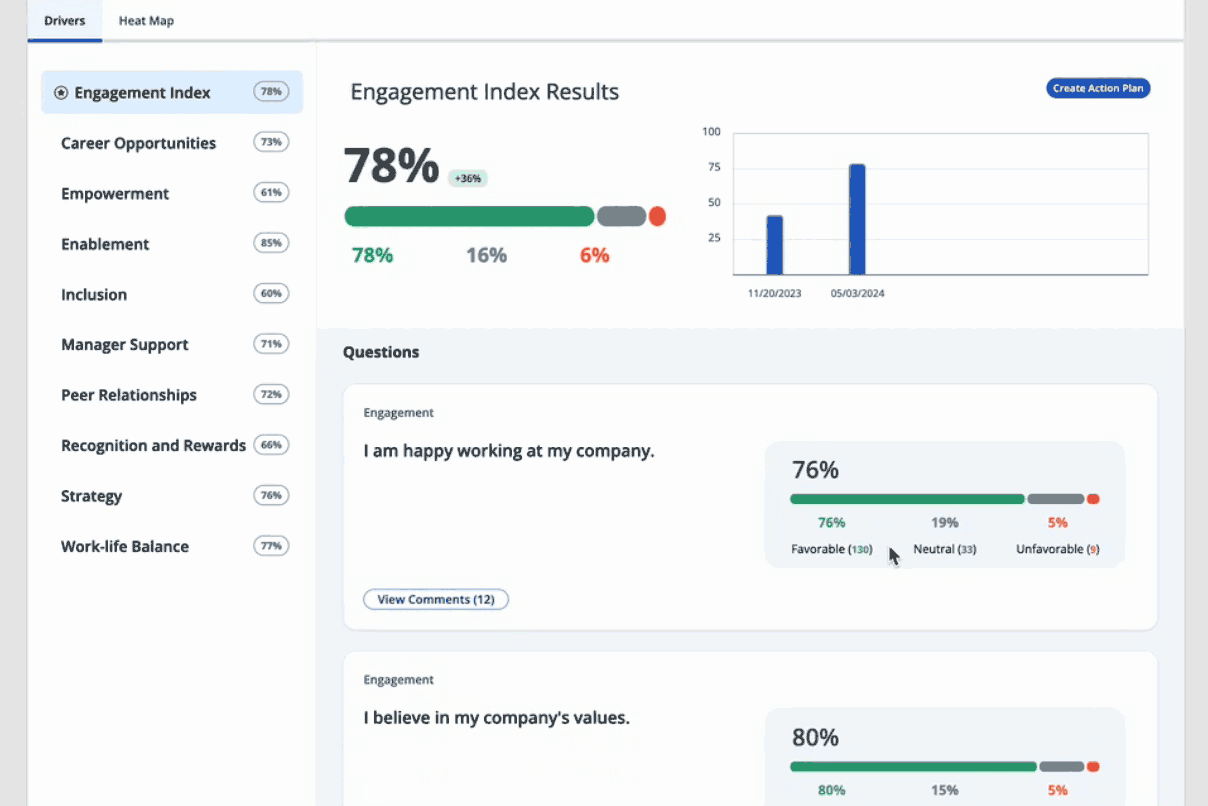Image resolution: width=1208 pixels, height=806 pixels.
Task: Click the "05/03/2024" date label
Action: click(x=857, y=294)
